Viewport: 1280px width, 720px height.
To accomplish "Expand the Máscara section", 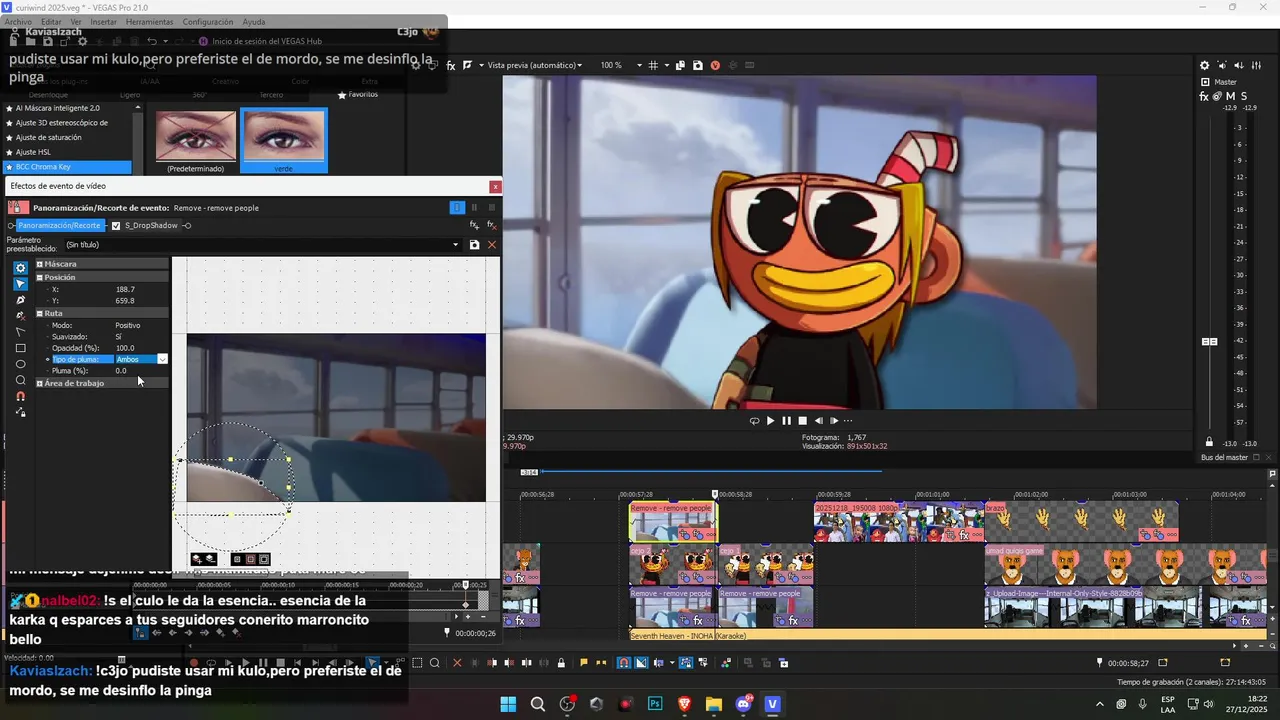I will (40, 264).
